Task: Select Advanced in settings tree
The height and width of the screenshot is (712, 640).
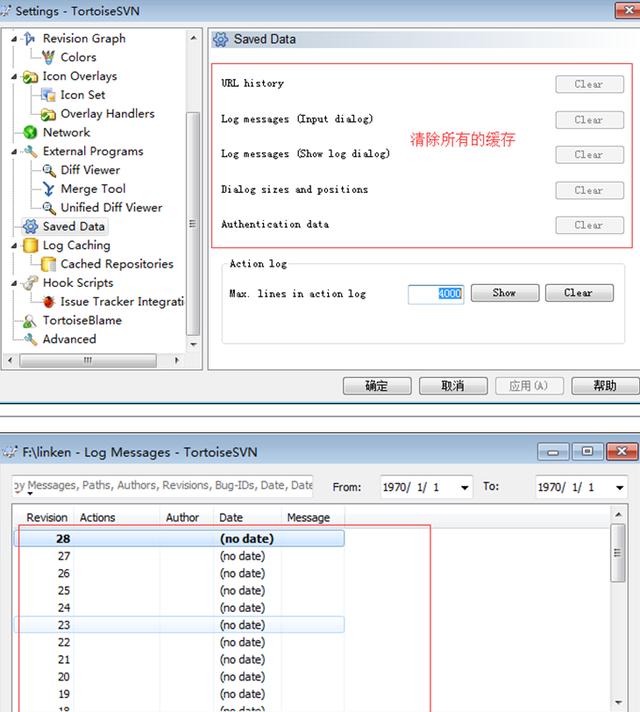Action: coord(69,339)
